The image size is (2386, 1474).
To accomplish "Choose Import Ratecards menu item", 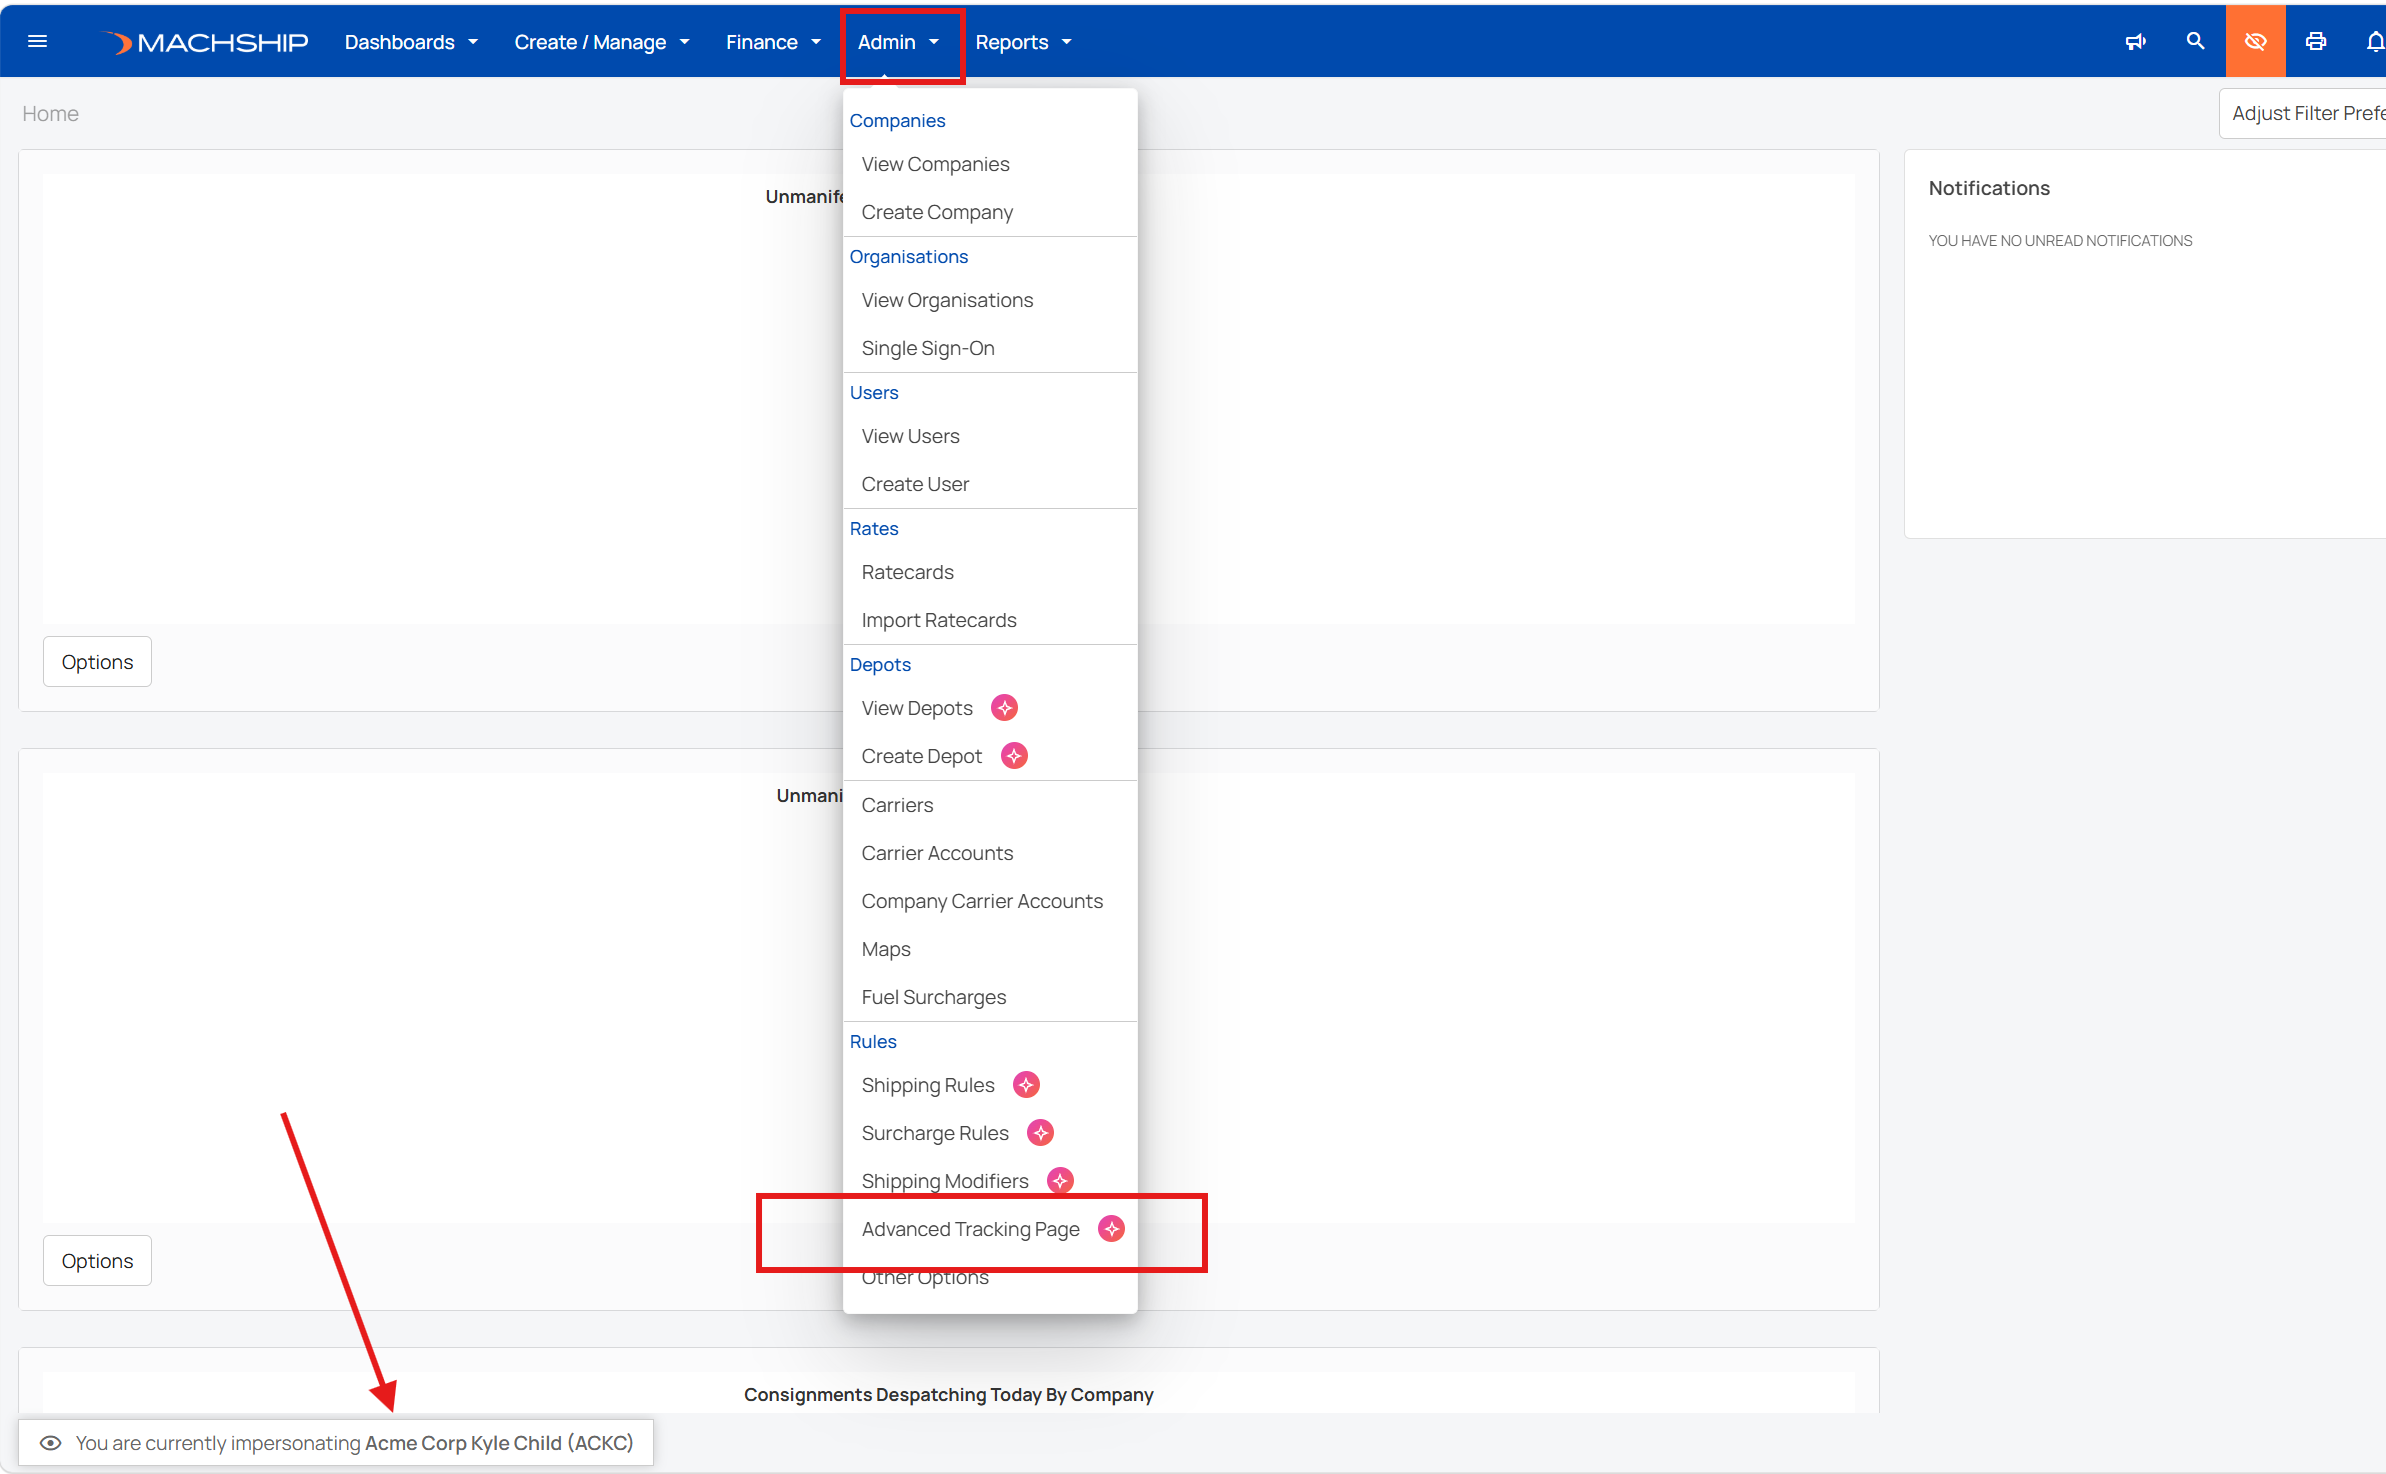I will [990, 620].
